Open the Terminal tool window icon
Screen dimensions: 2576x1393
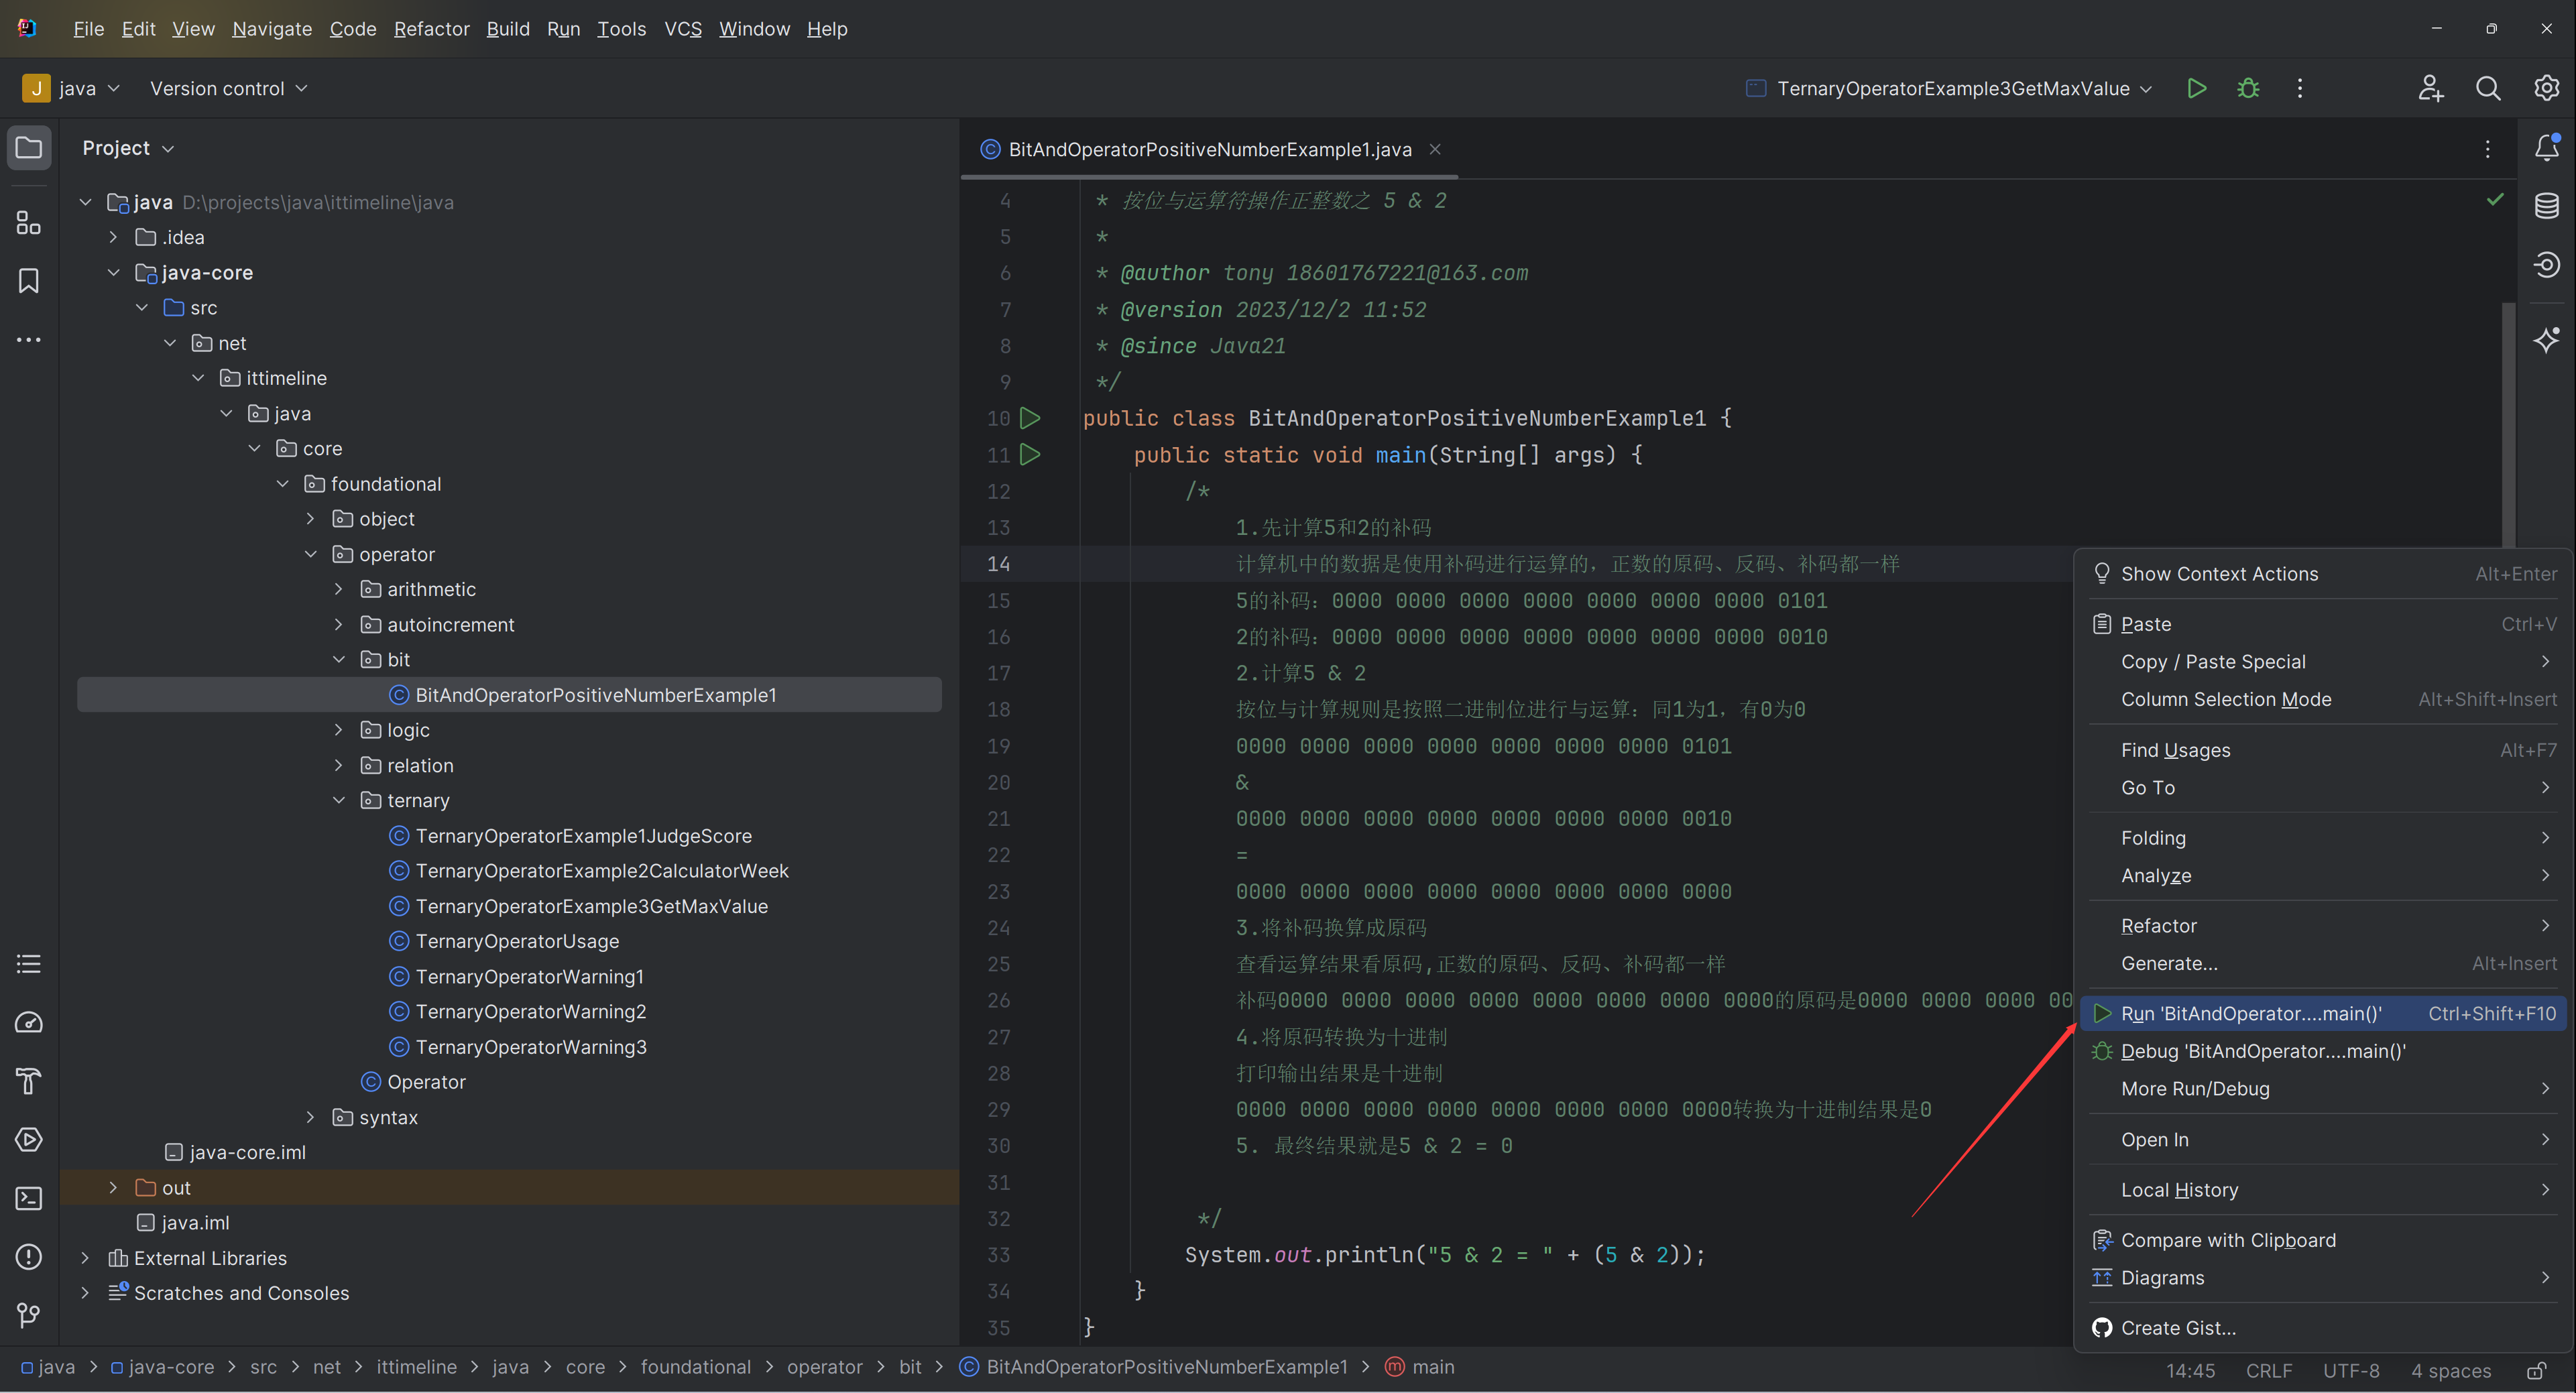pos(29,1198)
